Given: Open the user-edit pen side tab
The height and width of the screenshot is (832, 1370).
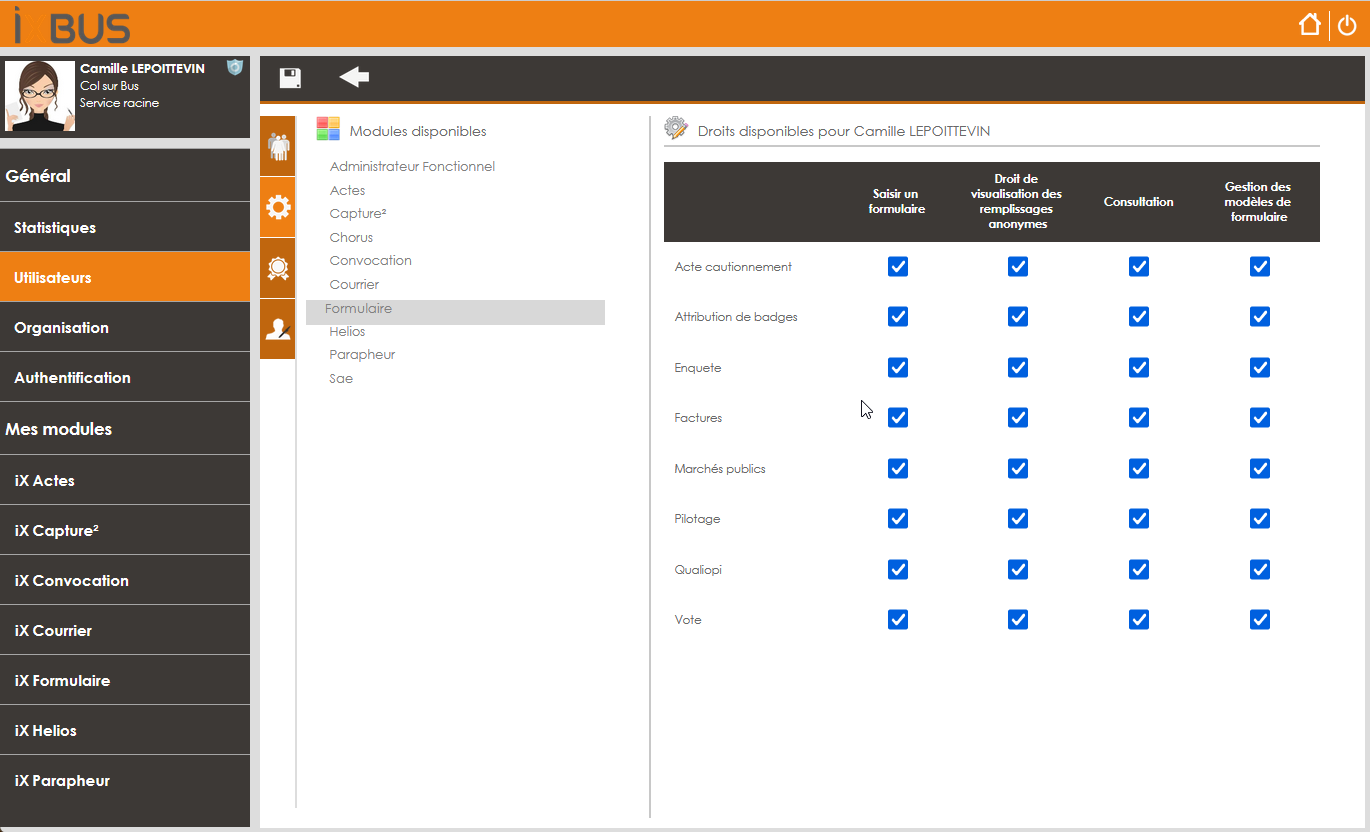Looking at the screenshot, I should coord(278,329).
